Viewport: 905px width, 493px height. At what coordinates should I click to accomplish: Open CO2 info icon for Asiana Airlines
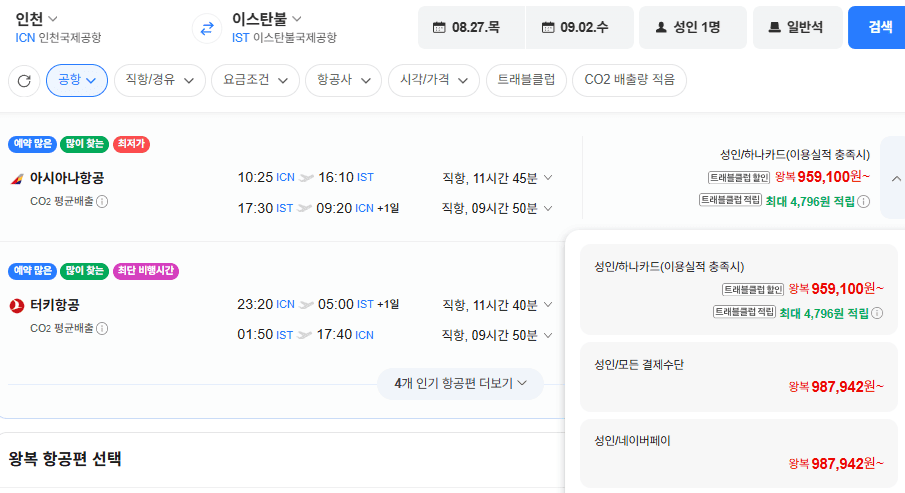(x=102, y=201)
